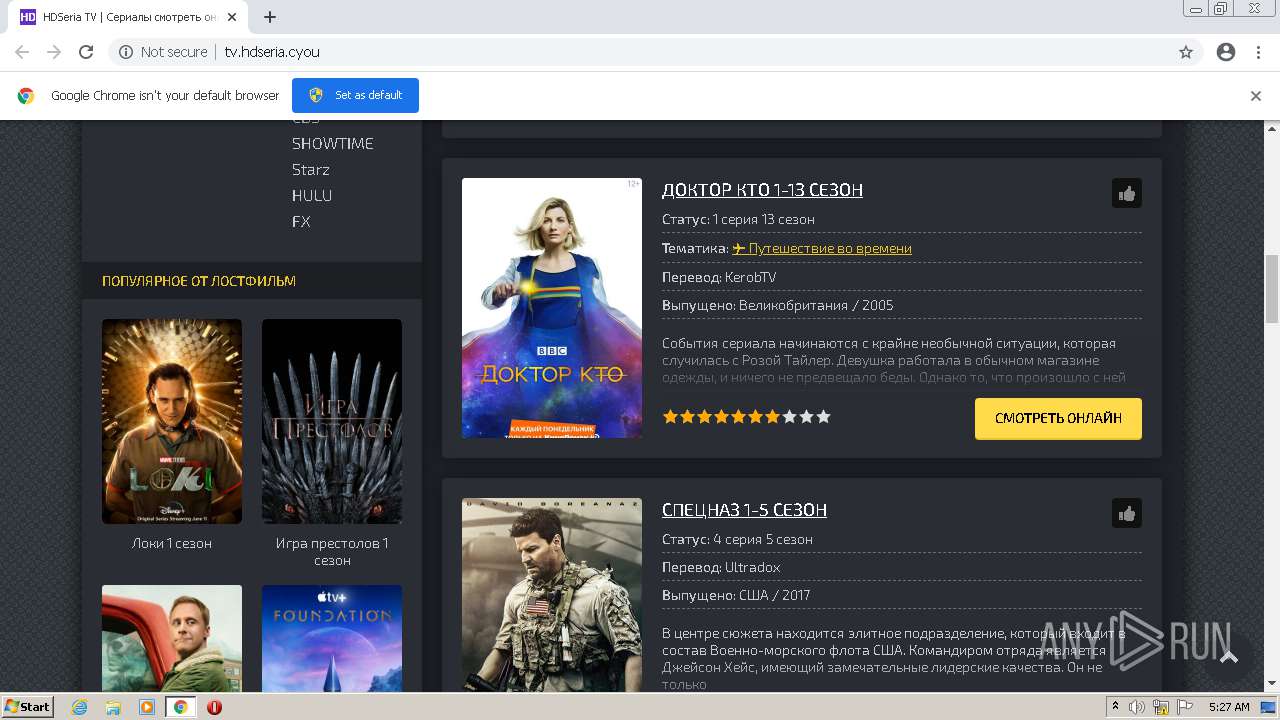Viewport: 1280px width, 720px height.
Task: Open File Explorer from the taskbar
Action: 113,707
